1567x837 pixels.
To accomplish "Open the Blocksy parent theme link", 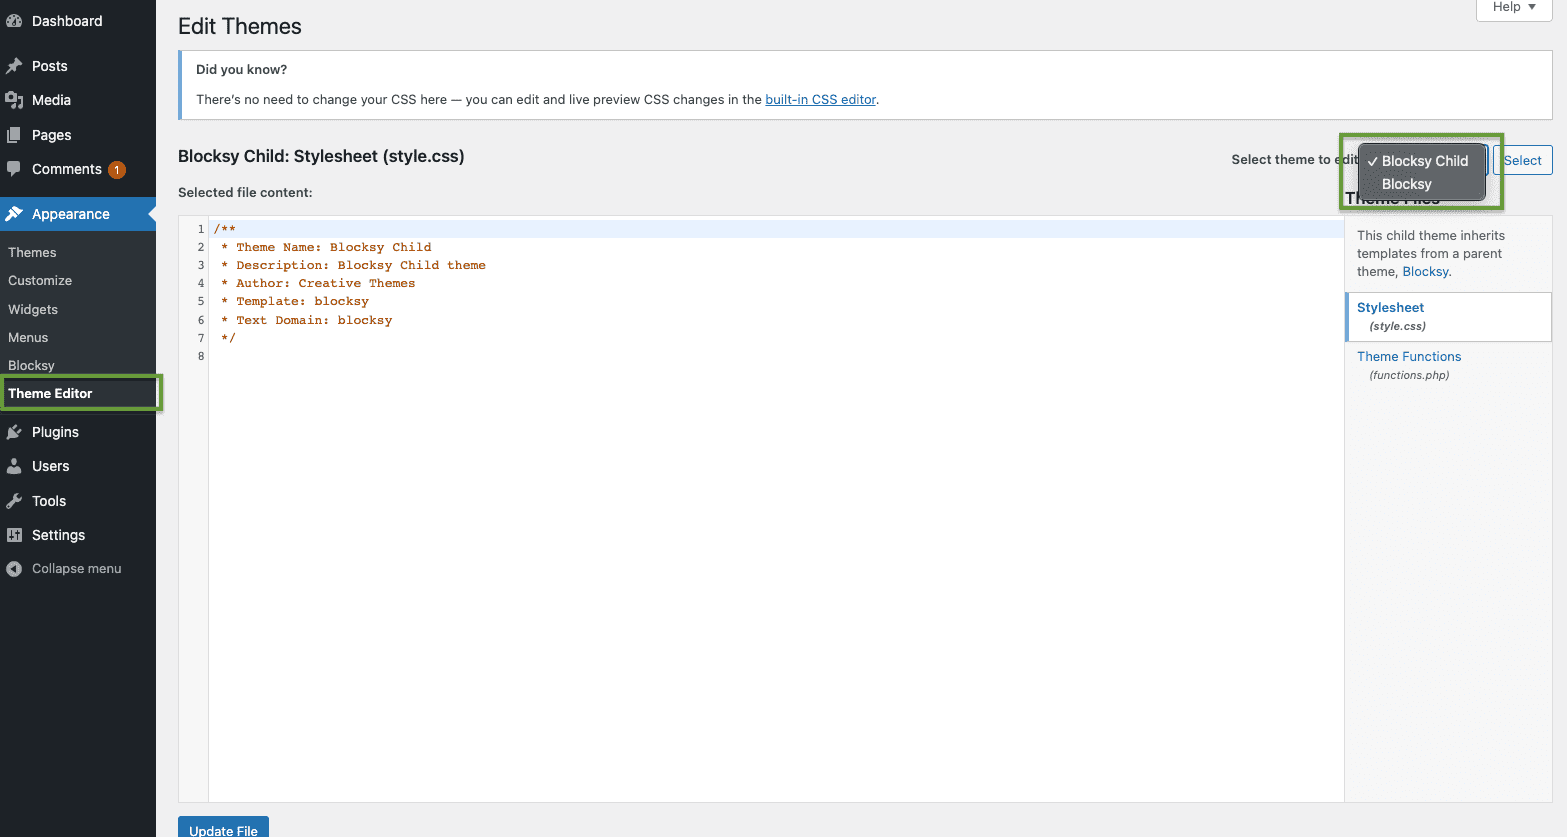I will (x=1425, y=272).
